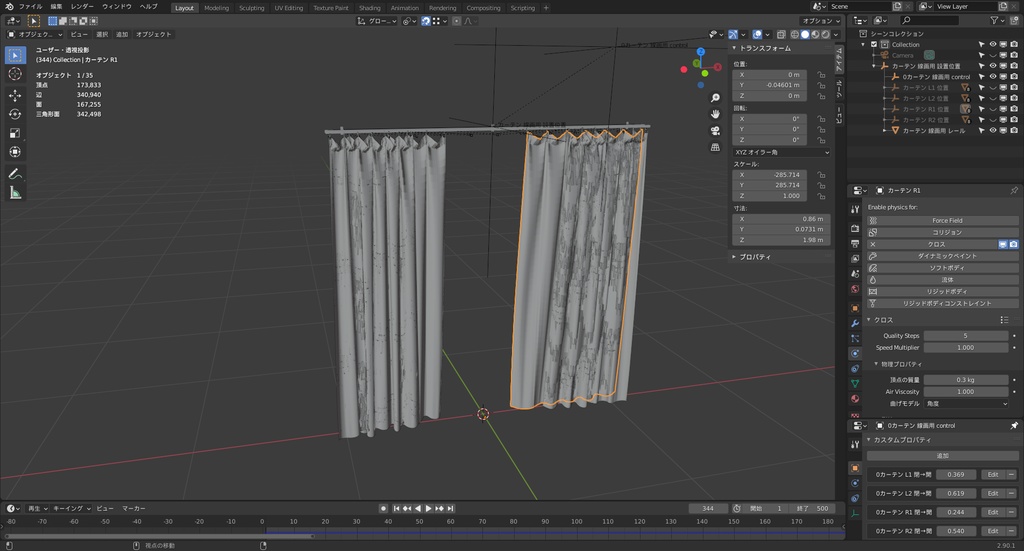Viewport: 1024px width, 551px height.
Task: Switch to the Sculpting workspace tab
Action: pyautogui.click(x=252, y=7)
